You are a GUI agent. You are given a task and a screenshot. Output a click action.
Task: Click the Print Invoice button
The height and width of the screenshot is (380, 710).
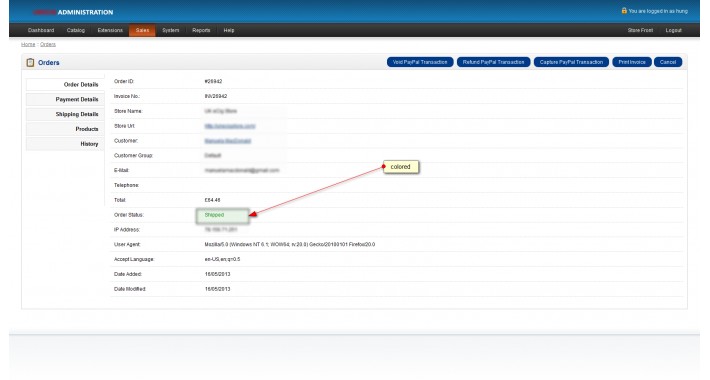coord(632,62)
